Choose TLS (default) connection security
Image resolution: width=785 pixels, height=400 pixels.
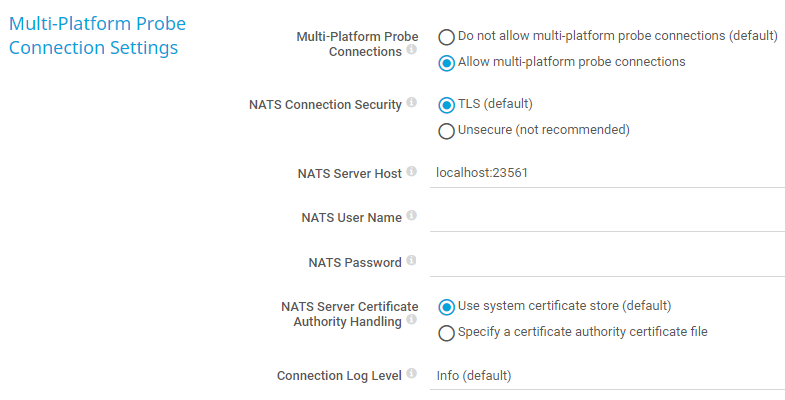coord(446,105)
